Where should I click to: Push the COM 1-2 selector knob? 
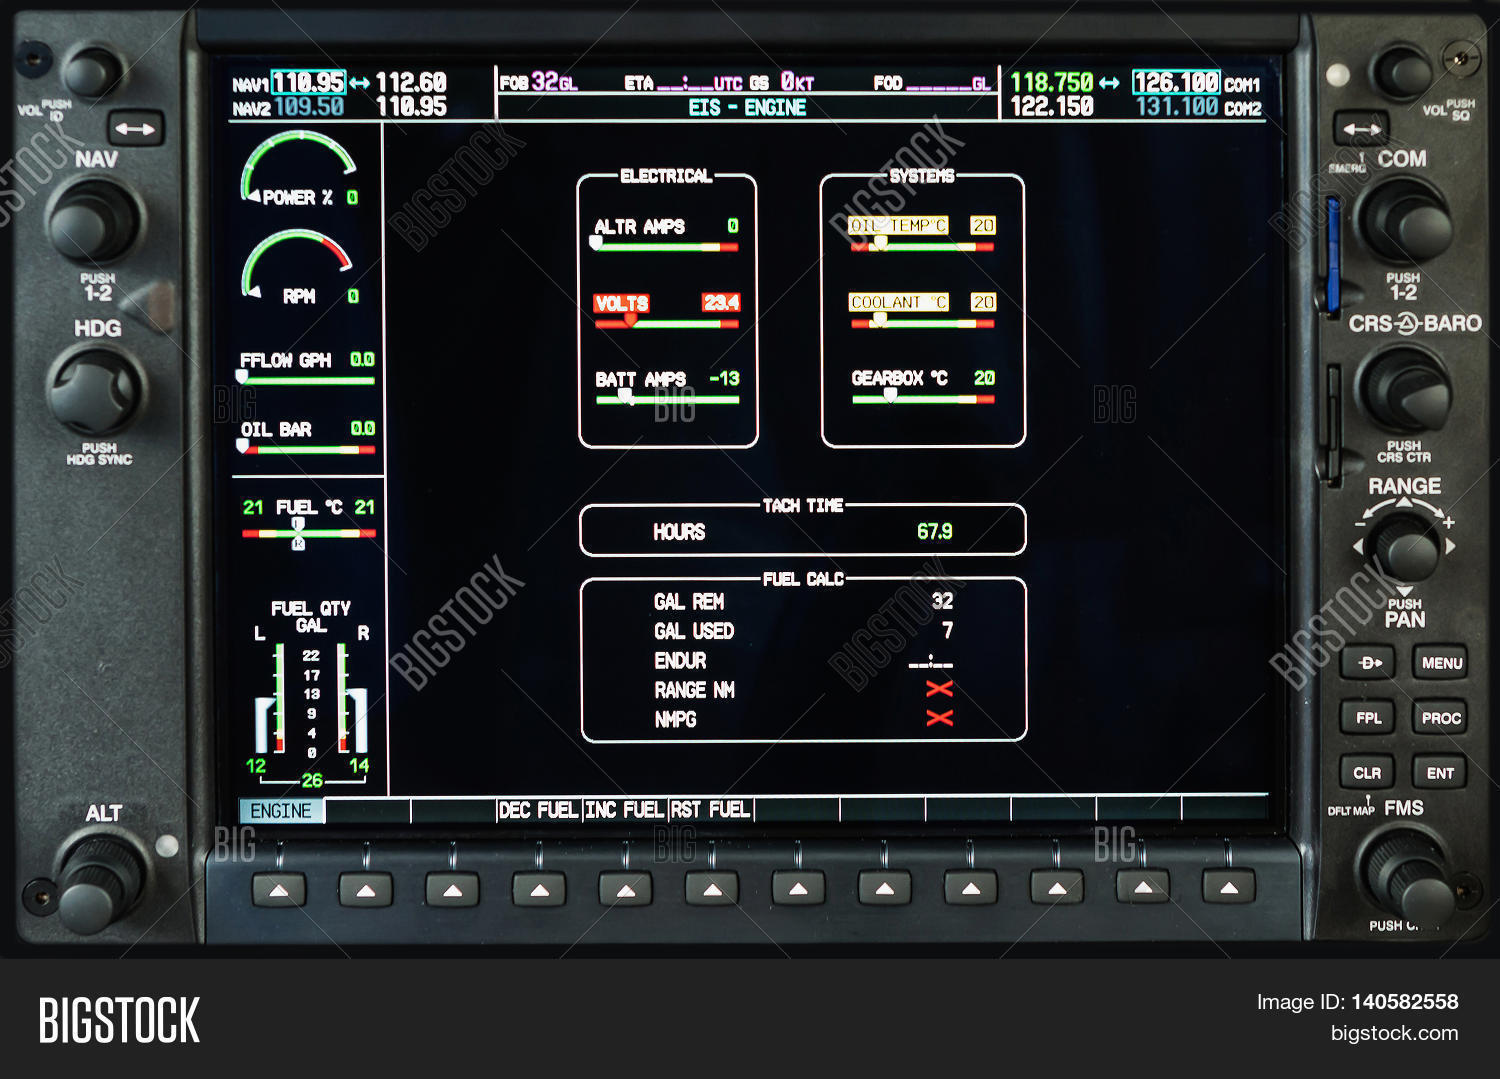click(1405, 223)
